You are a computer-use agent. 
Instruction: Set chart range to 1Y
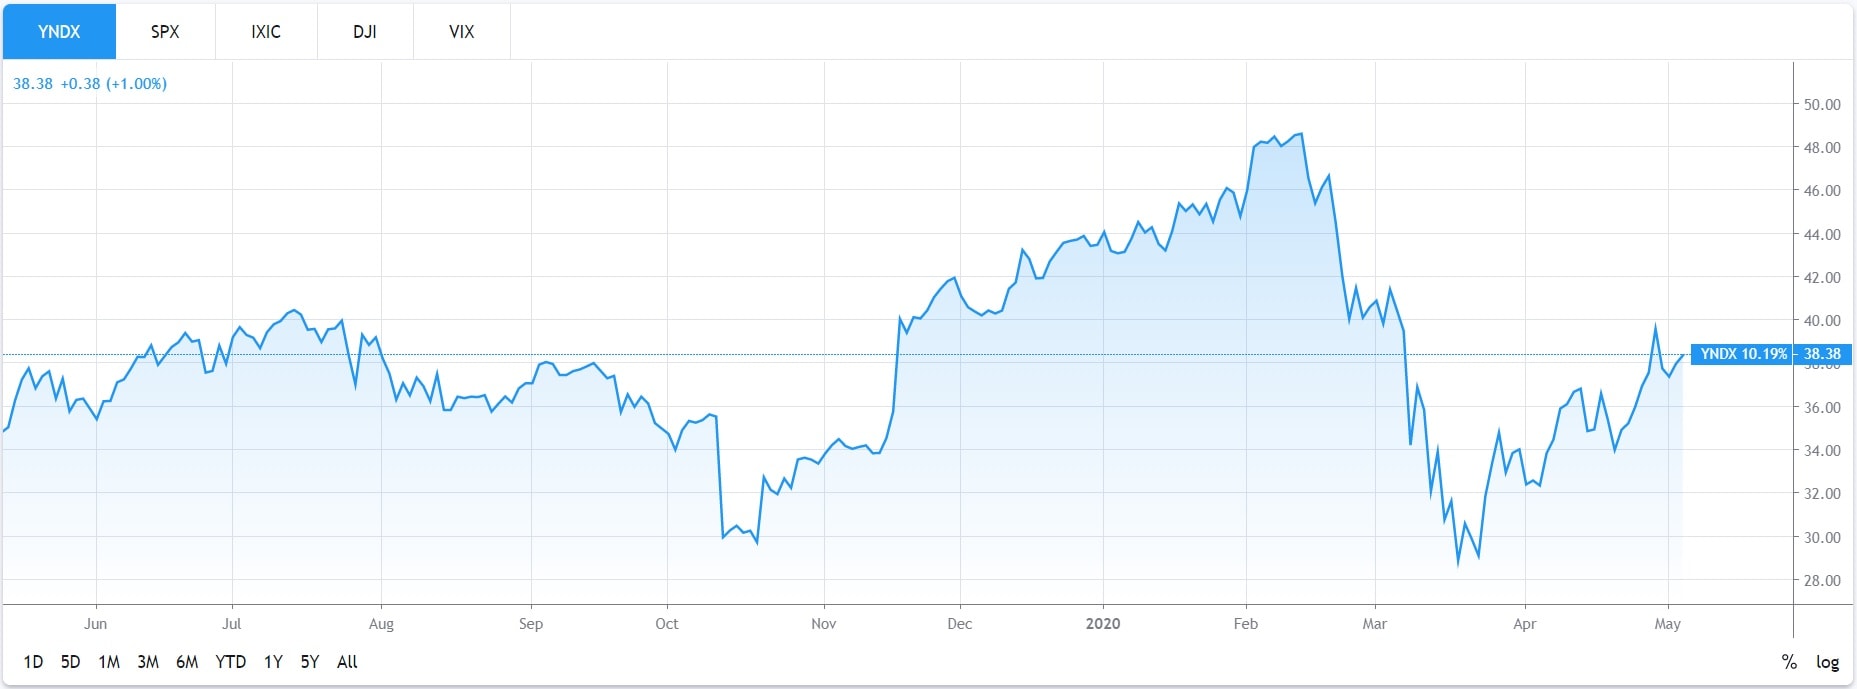(x=273, y=662)
